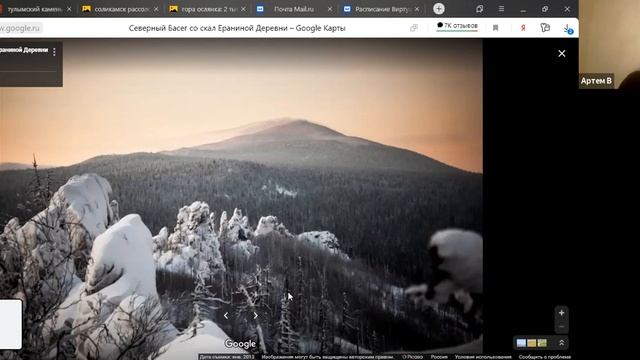The width and height of the screenshot is (640, 360).
Task: Open the Условия использования link
Action: (x=483, y=357)
